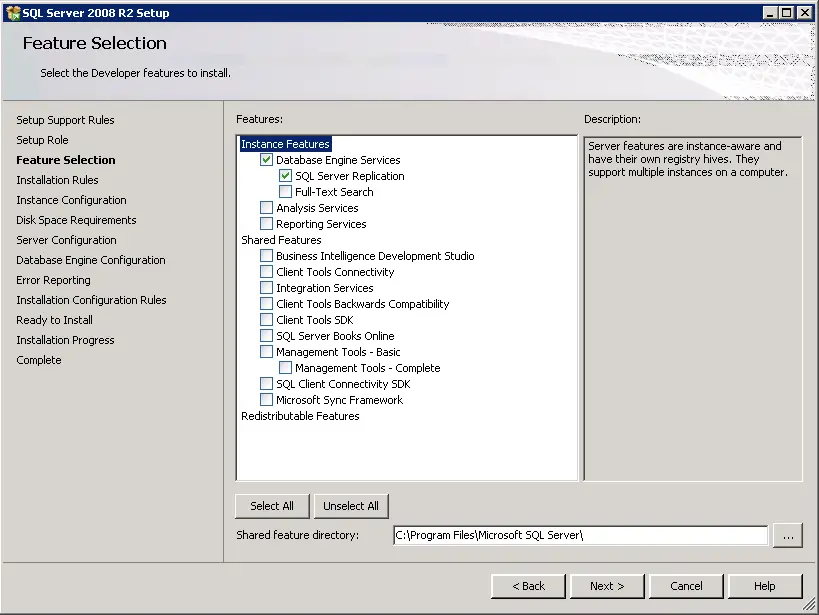Maximize the setup window
Image resolution: width=819 pixels, height=615 pixels.
point(786,13)
